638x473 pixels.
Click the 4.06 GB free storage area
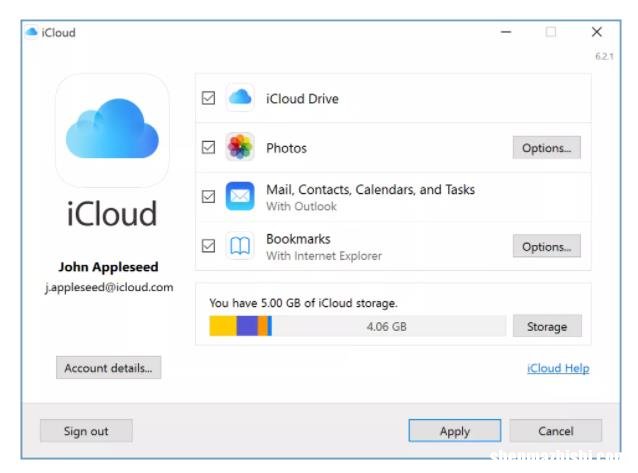pyautogui.click(x=389, y=326)
